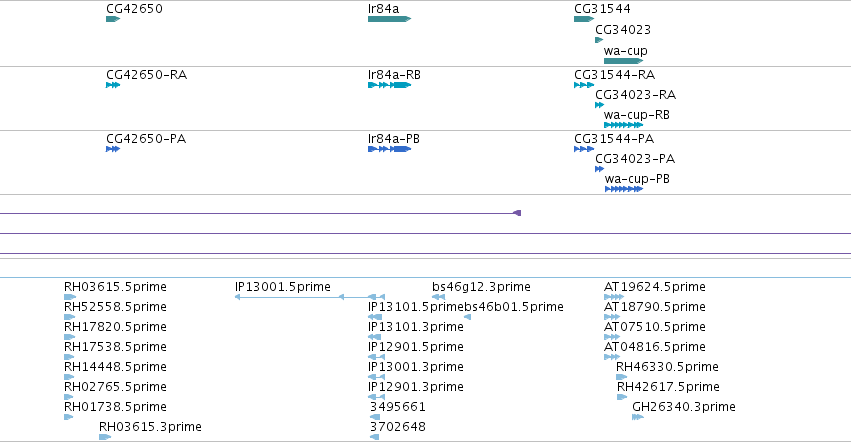Select the CG34023-PA protein glyph
Image resolution: width=851 pixels, height=442 pixels.
(600, 169)
